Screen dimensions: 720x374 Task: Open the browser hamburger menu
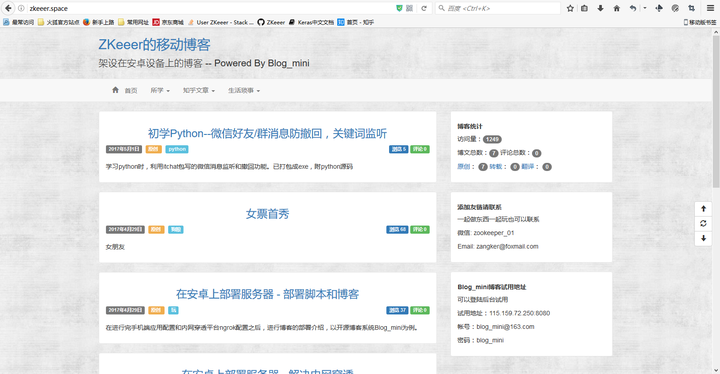tap(710, 8)
